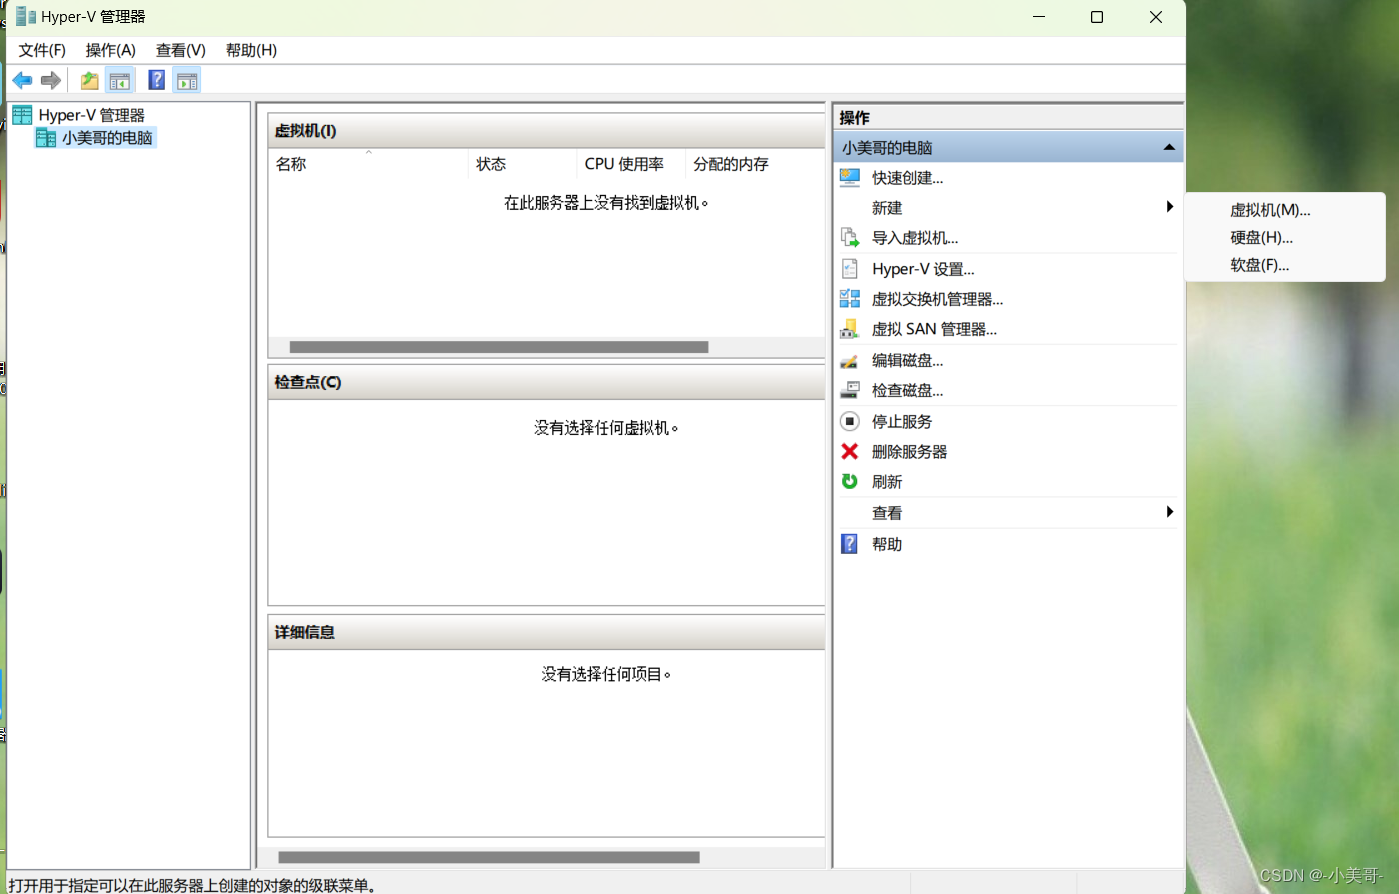Select 导入虚拟机 to import a VM

[x=914, y=238]
